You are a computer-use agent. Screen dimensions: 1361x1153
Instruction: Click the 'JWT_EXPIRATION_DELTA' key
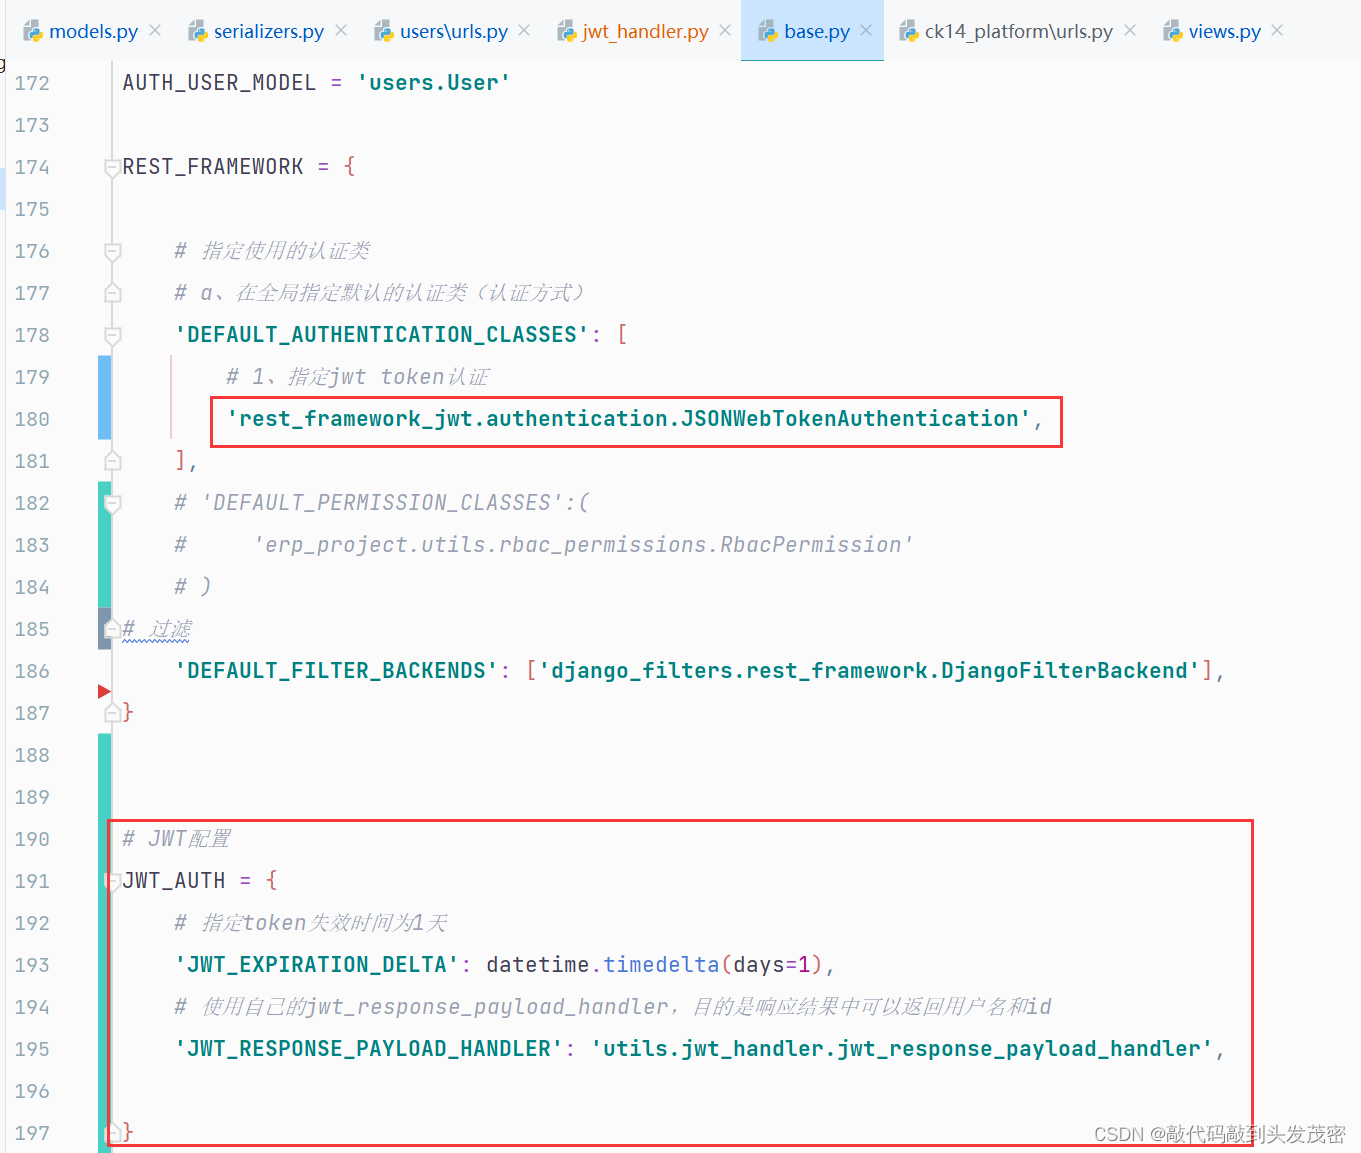pos(317,965)
